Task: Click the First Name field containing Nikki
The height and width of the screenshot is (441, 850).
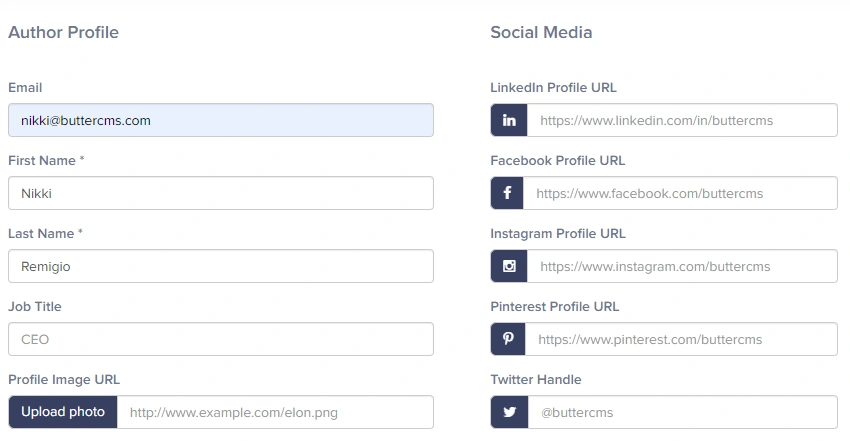Action: (220, 193)
